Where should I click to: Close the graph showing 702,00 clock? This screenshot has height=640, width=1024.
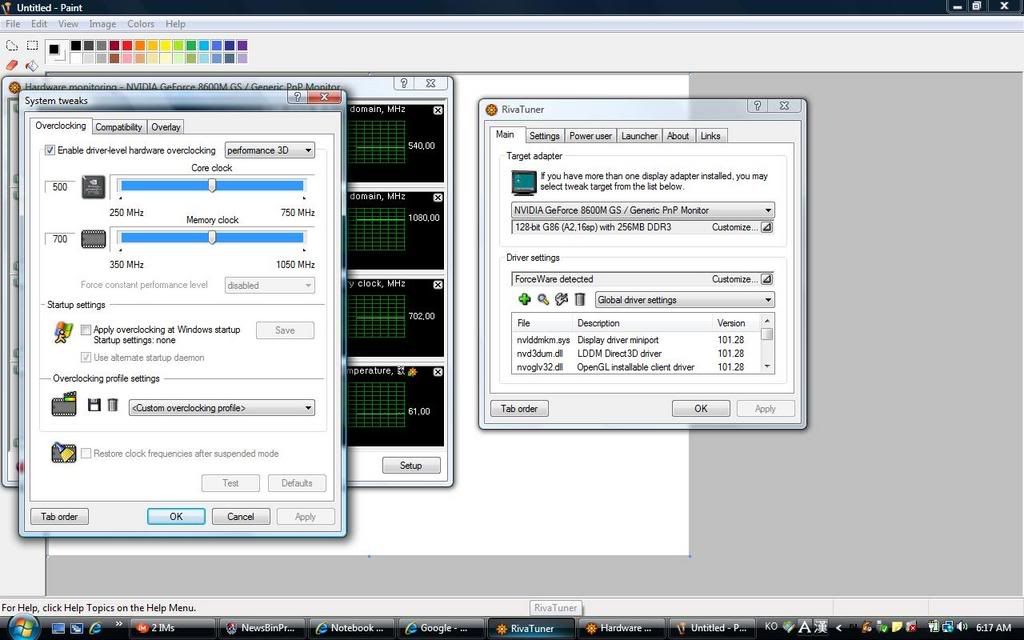(x=438, y=285)
